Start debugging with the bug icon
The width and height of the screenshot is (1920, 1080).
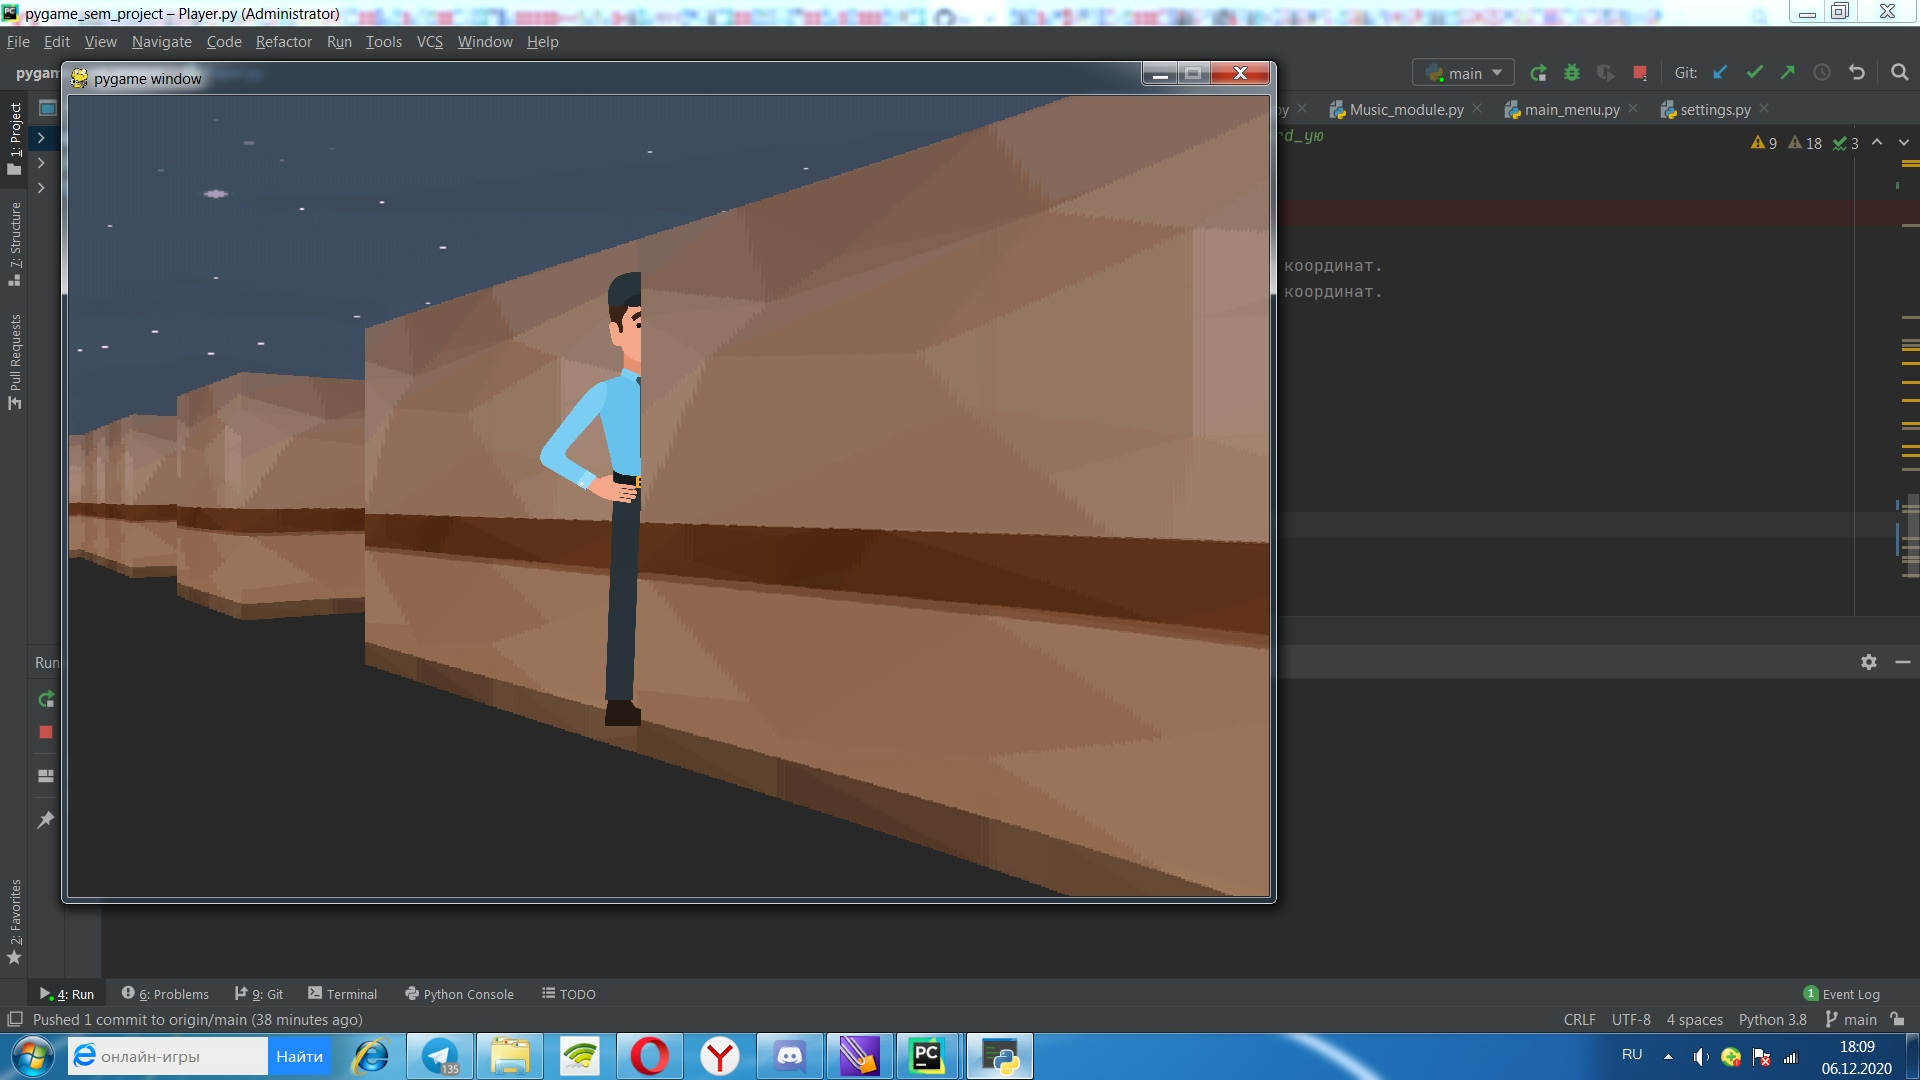point(1572,72)
